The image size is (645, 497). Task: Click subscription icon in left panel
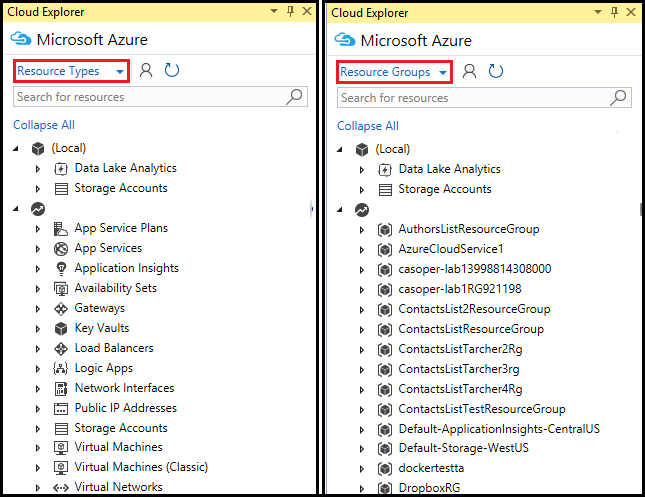coord(38,209)
